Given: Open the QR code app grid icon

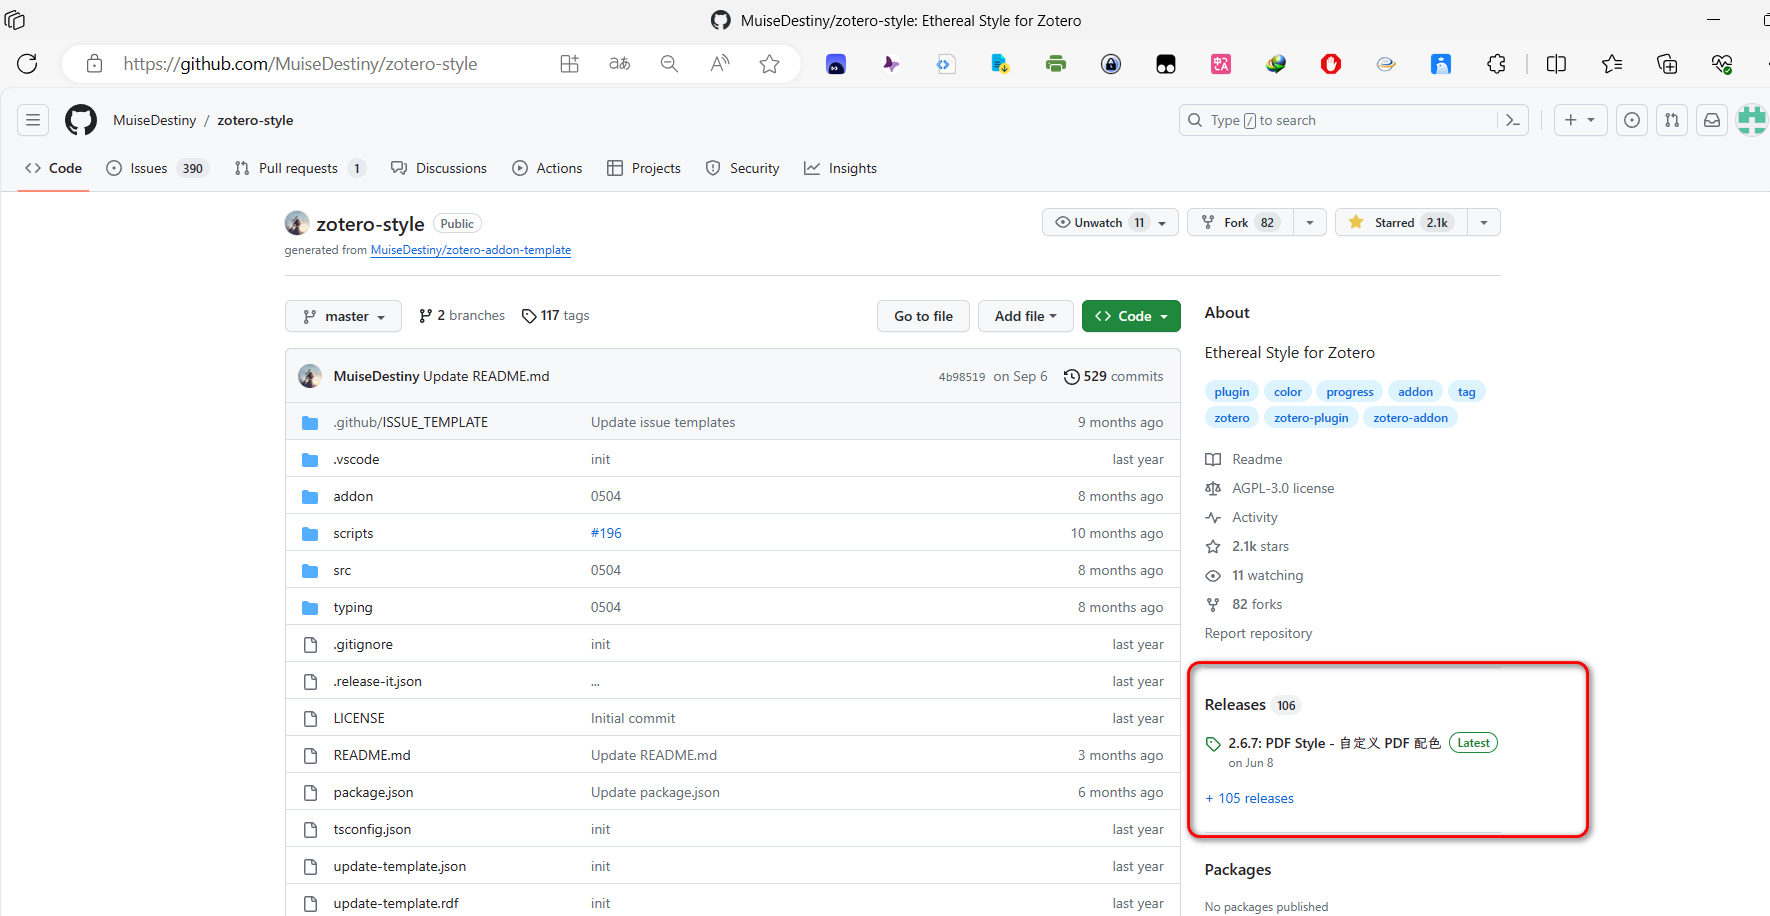Looking at the screenshot, I should point(569,64).
